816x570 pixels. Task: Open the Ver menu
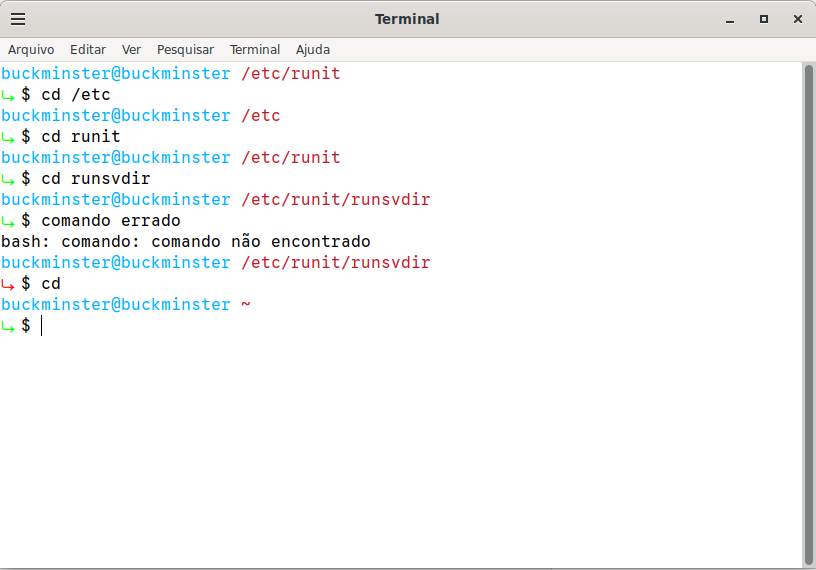[x=131, y=49]
